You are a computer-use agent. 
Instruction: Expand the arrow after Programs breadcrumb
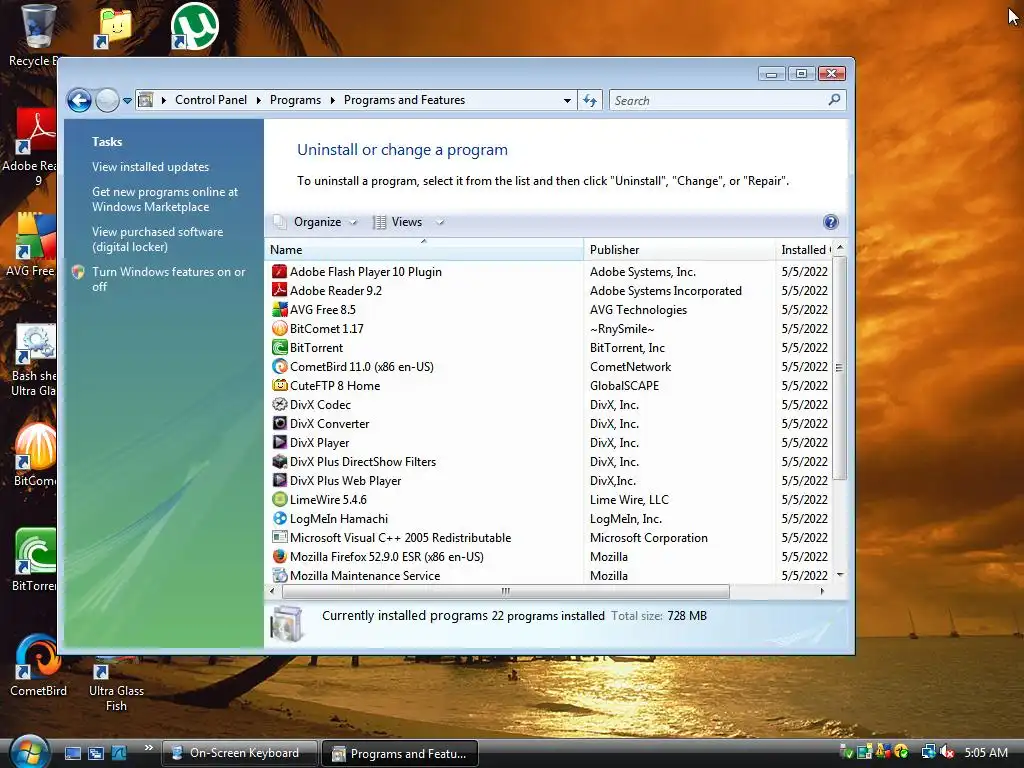(332, 100)
